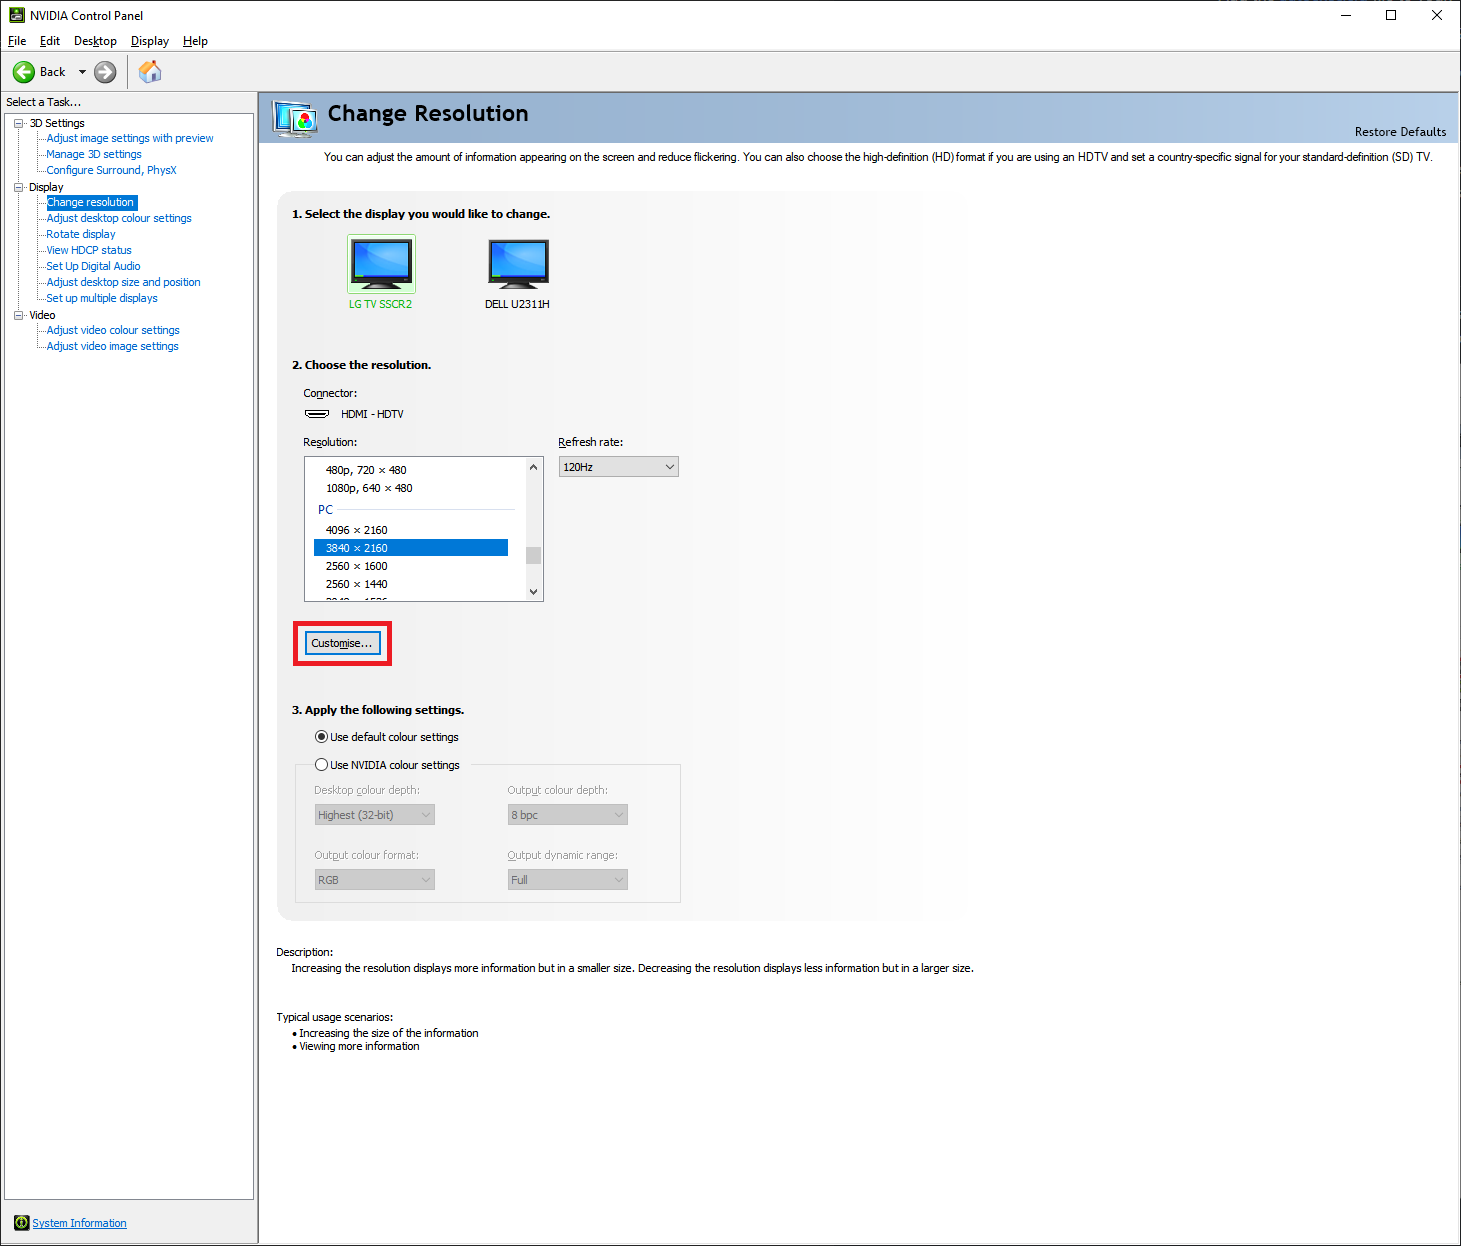Viewport: 1461px width, 1246px height.
Task: Select the LG TV SSCR2 display icon
Action: click(381, 263)
